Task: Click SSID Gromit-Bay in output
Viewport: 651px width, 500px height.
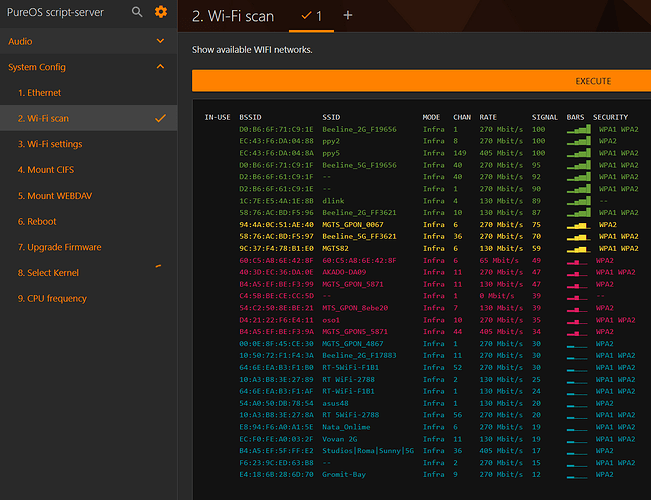Action: [344, 474]
